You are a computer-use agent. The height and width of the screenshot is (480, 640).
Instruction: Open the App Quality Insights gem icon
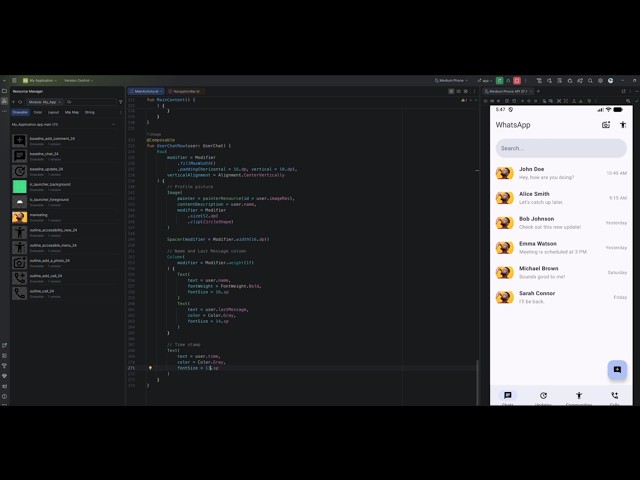pos(4,376)
